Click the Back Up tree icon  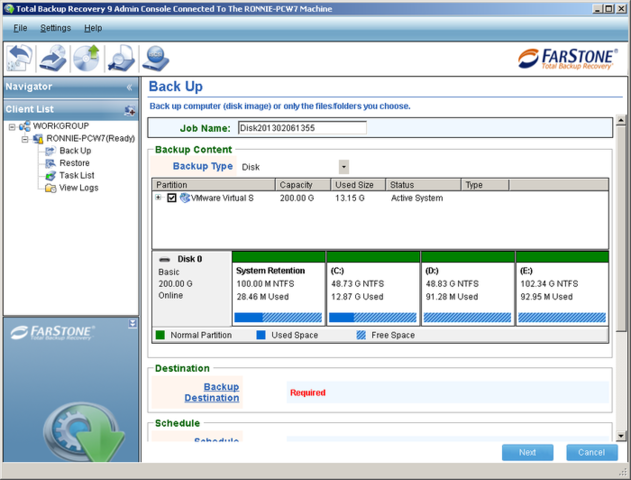(50, 151)
